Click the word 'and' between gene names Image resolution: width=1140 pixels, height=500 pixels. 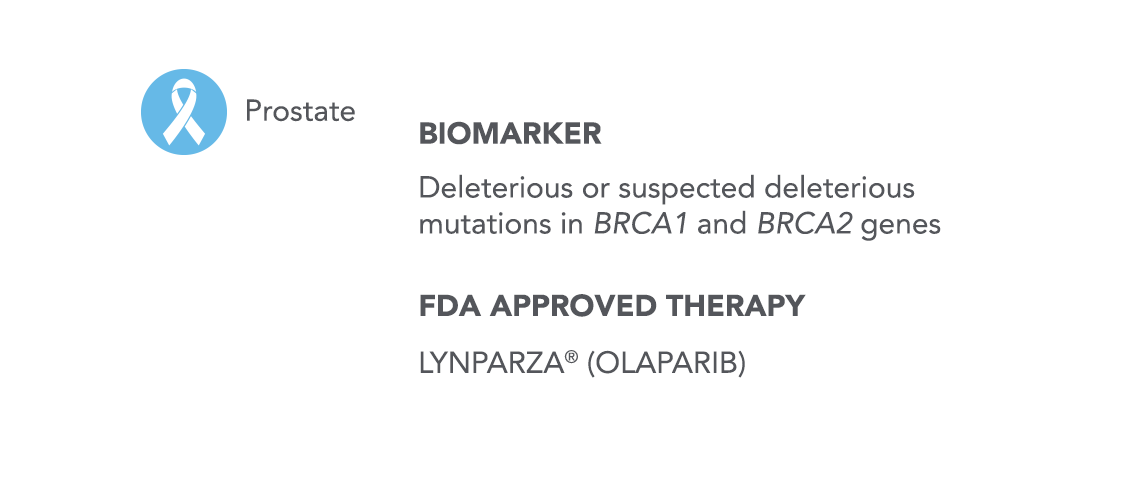(723, 225)
